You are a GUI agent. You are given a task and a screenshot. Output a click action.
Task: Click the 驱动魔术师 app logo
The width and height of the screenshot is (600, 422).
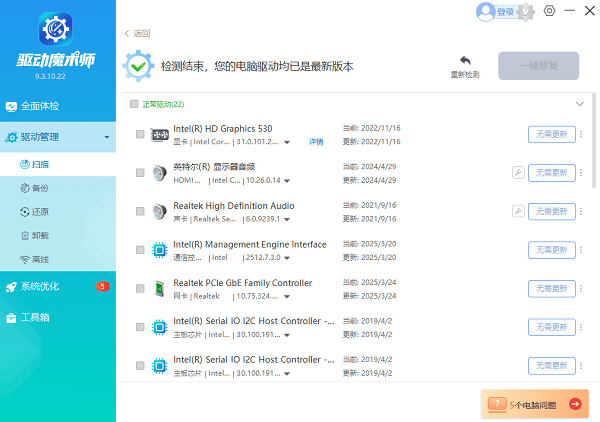tap(55, 29)
